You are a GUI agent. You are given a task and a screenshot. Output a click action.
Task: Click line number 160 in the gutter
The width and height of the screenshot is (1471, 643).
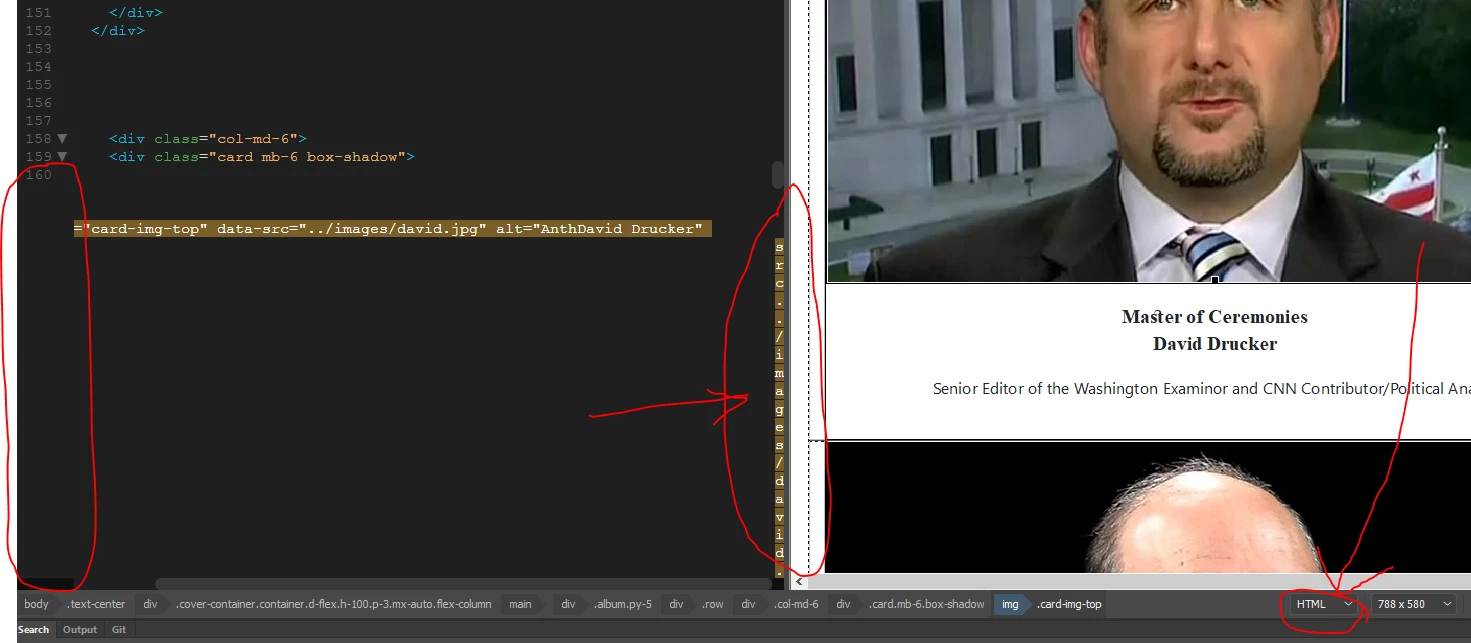pos(38,175)
